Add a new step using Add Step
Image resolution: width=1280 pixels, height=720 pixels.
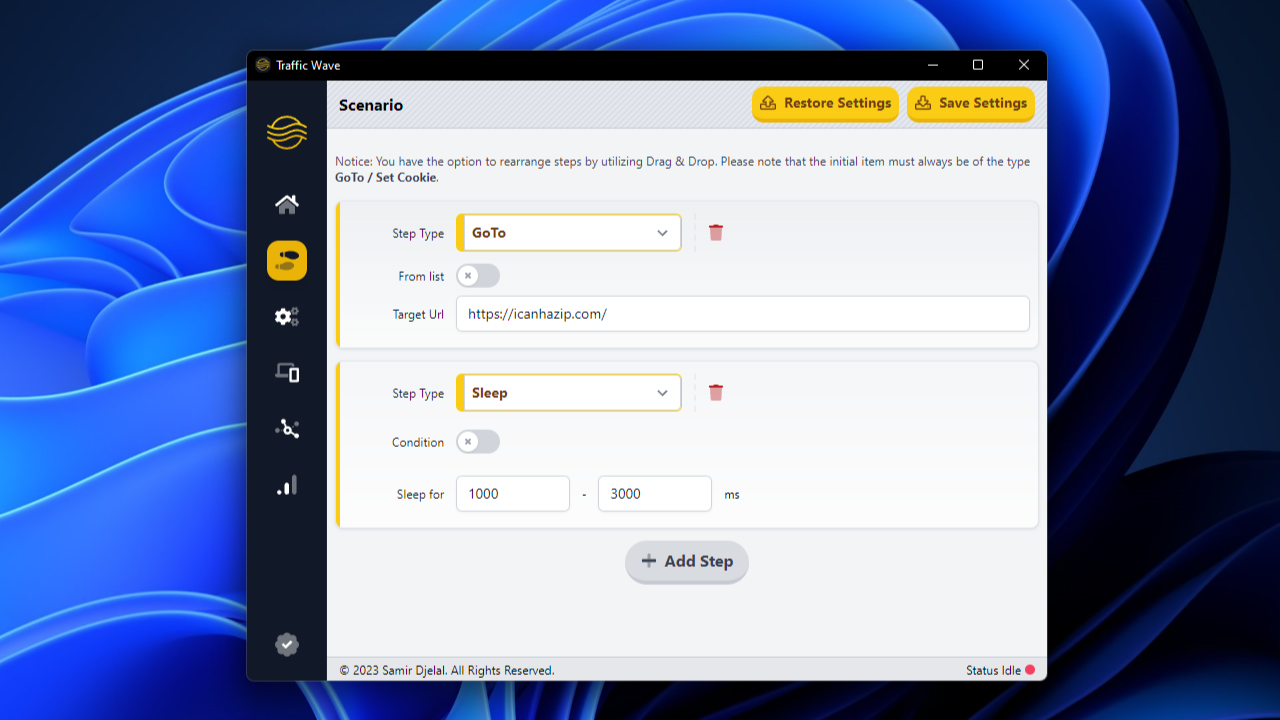pos(687,562)
